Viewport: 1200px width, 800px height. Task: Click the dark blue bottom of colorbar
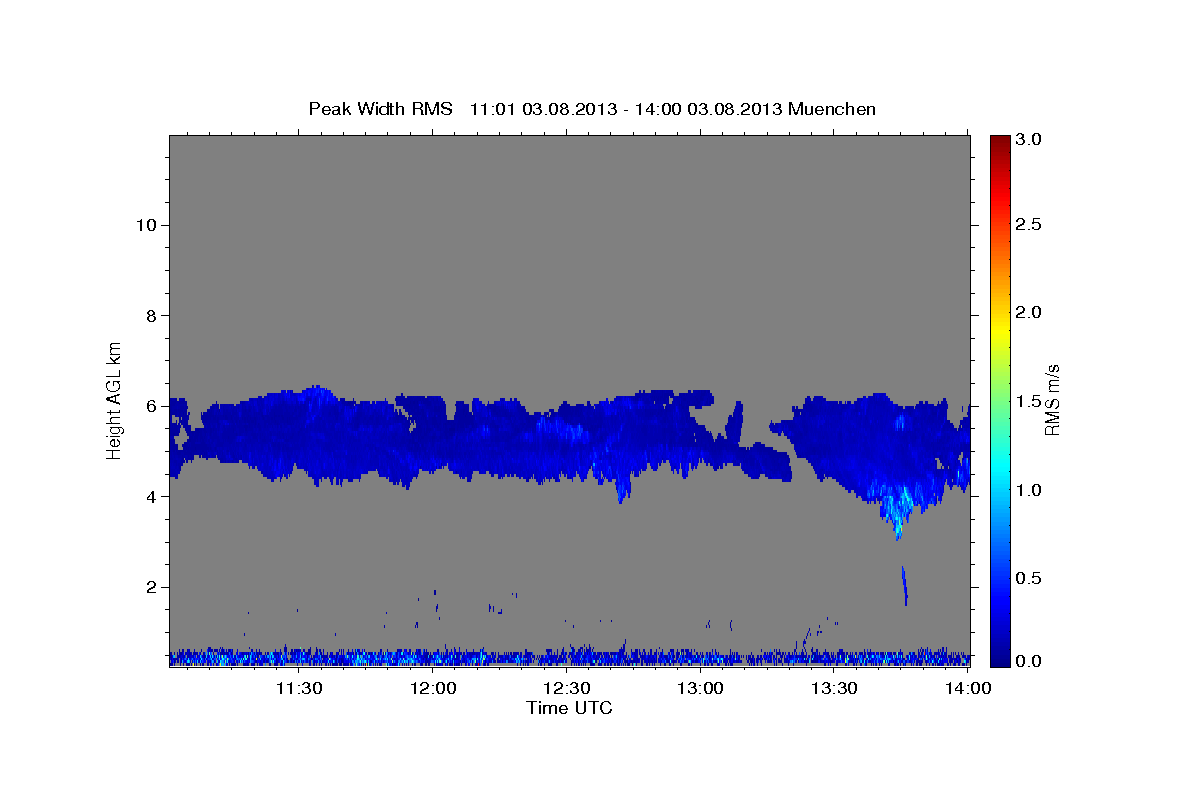[x=1000, y=660]
